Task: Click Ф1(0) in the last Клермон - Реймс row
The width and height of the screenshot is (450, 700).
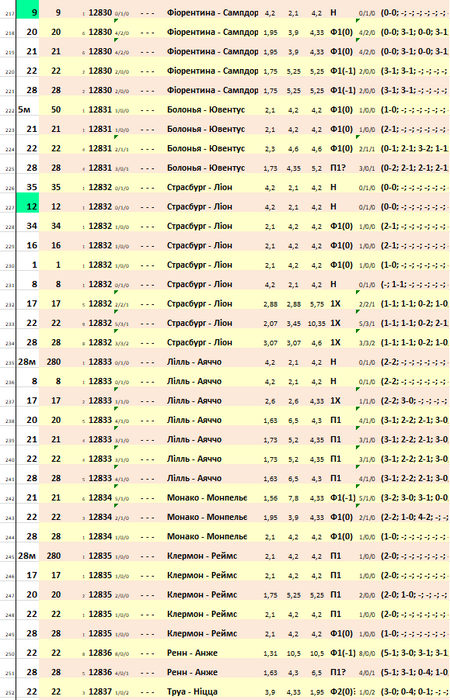Action: [x=342, y=633]
